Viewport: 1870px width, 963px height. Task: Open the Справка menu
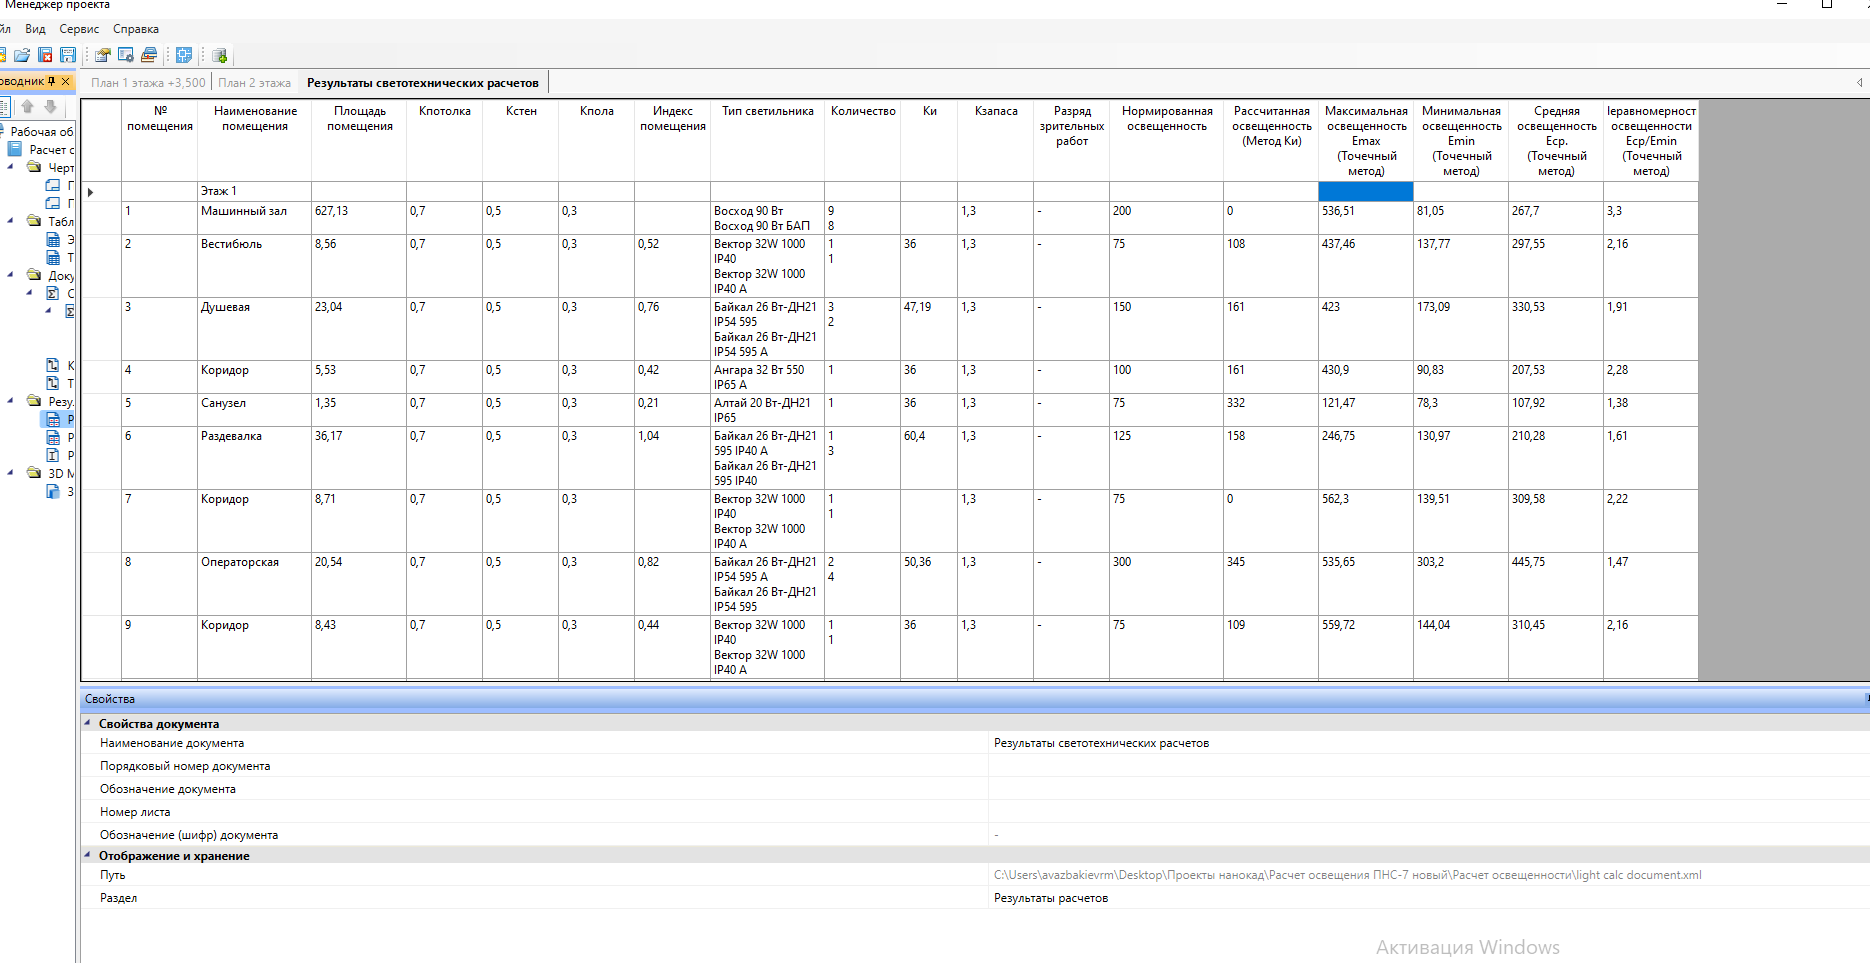pyautogui.click(x=136, y=29)
